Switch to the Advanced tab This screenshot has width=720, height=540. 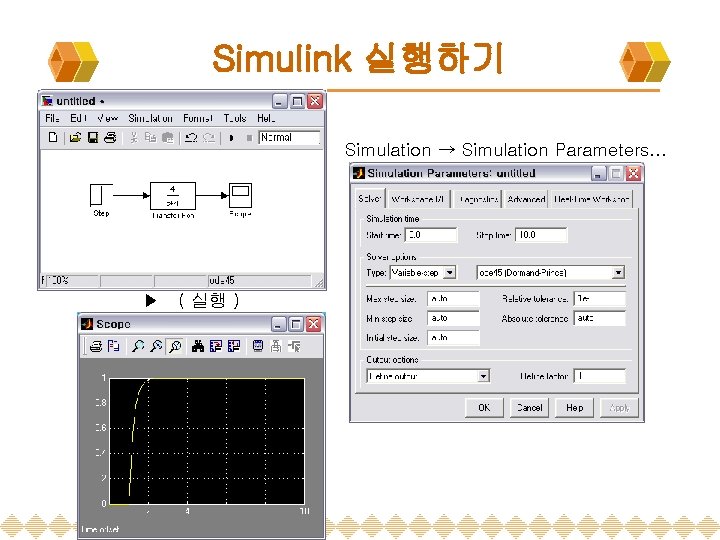pyautogui.click(x=526, y=199)
